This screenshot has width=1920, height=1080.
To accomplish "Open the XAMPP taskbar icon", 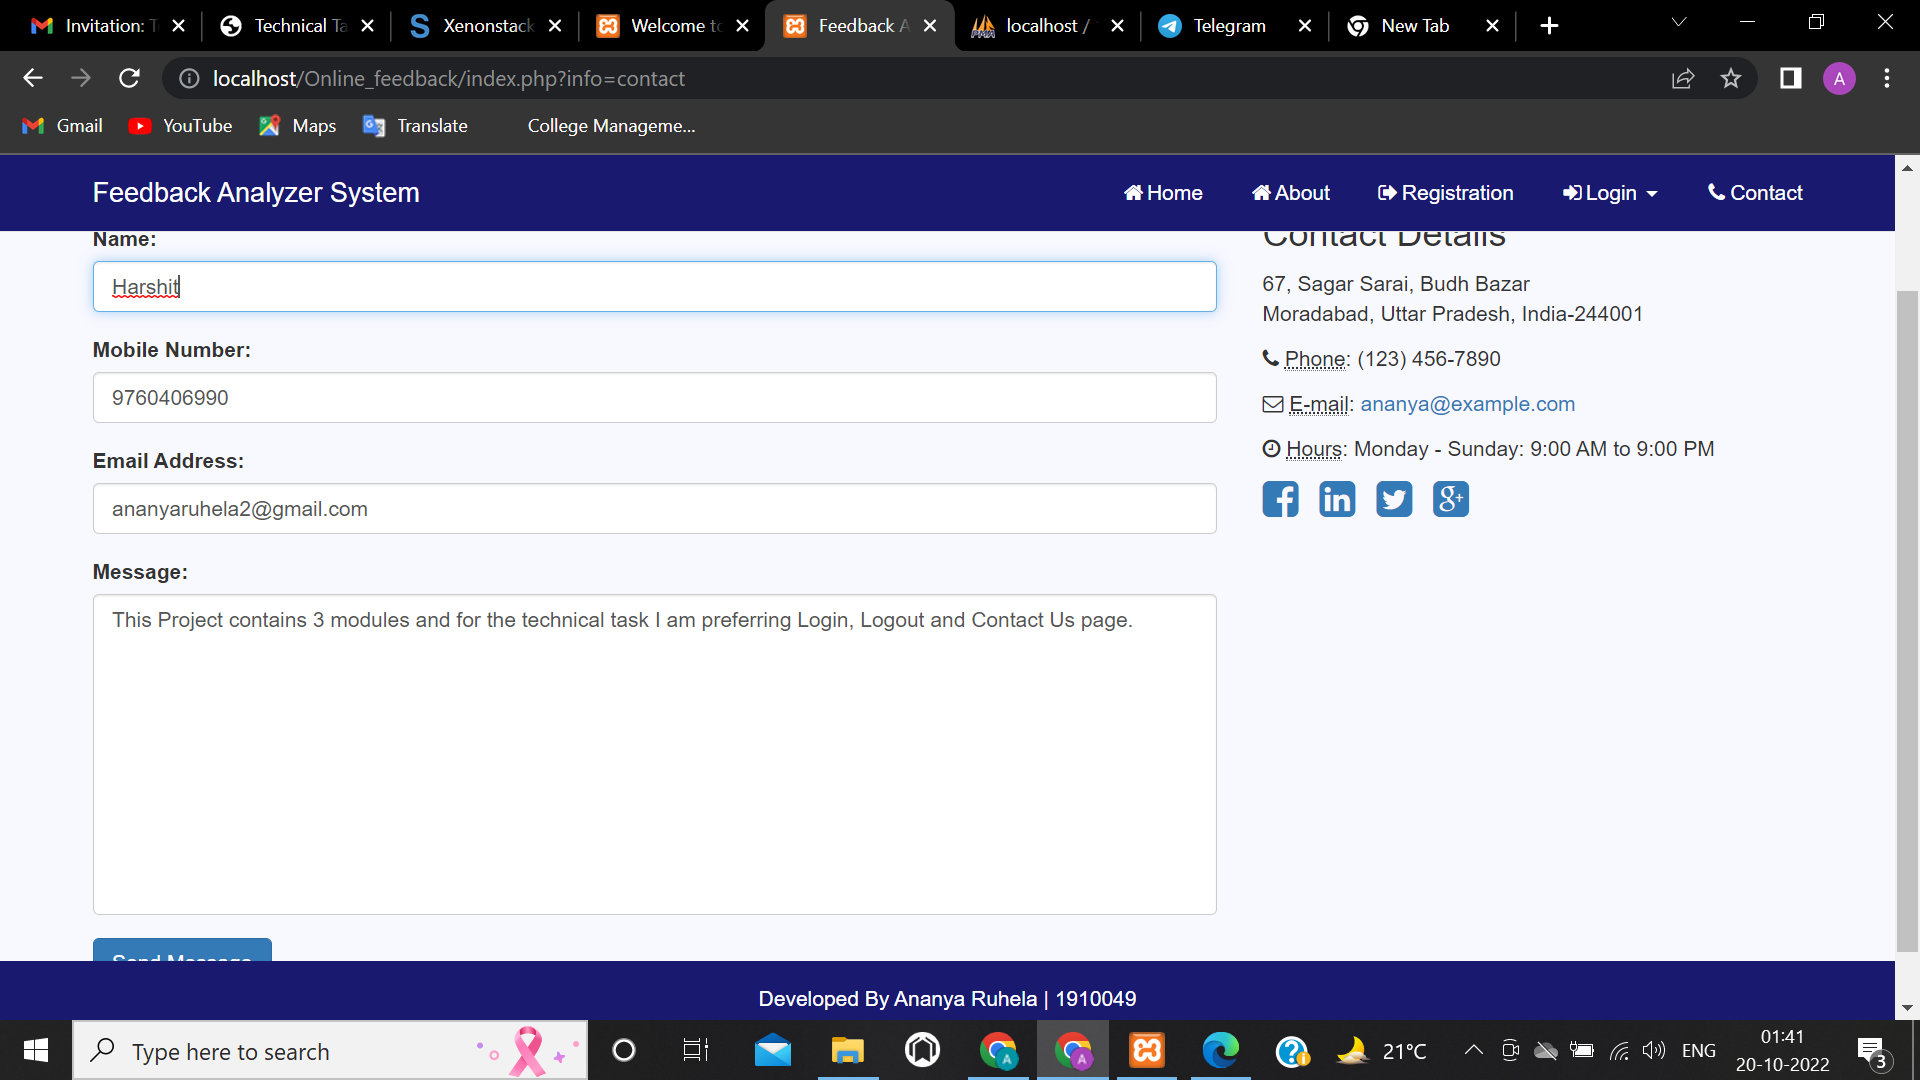I will [x=1146, y=1050].
